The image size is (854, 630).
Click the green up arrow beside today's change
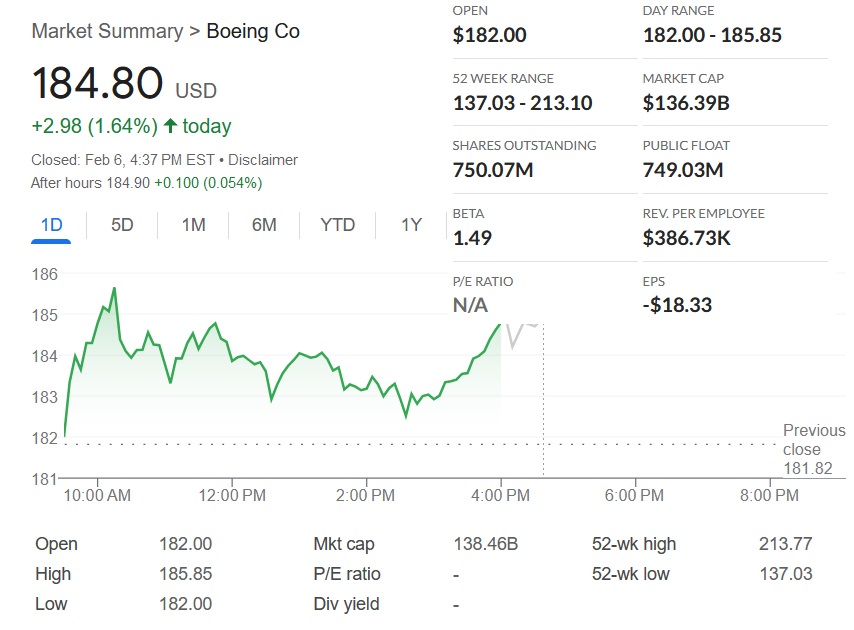(x=170, y=126)
